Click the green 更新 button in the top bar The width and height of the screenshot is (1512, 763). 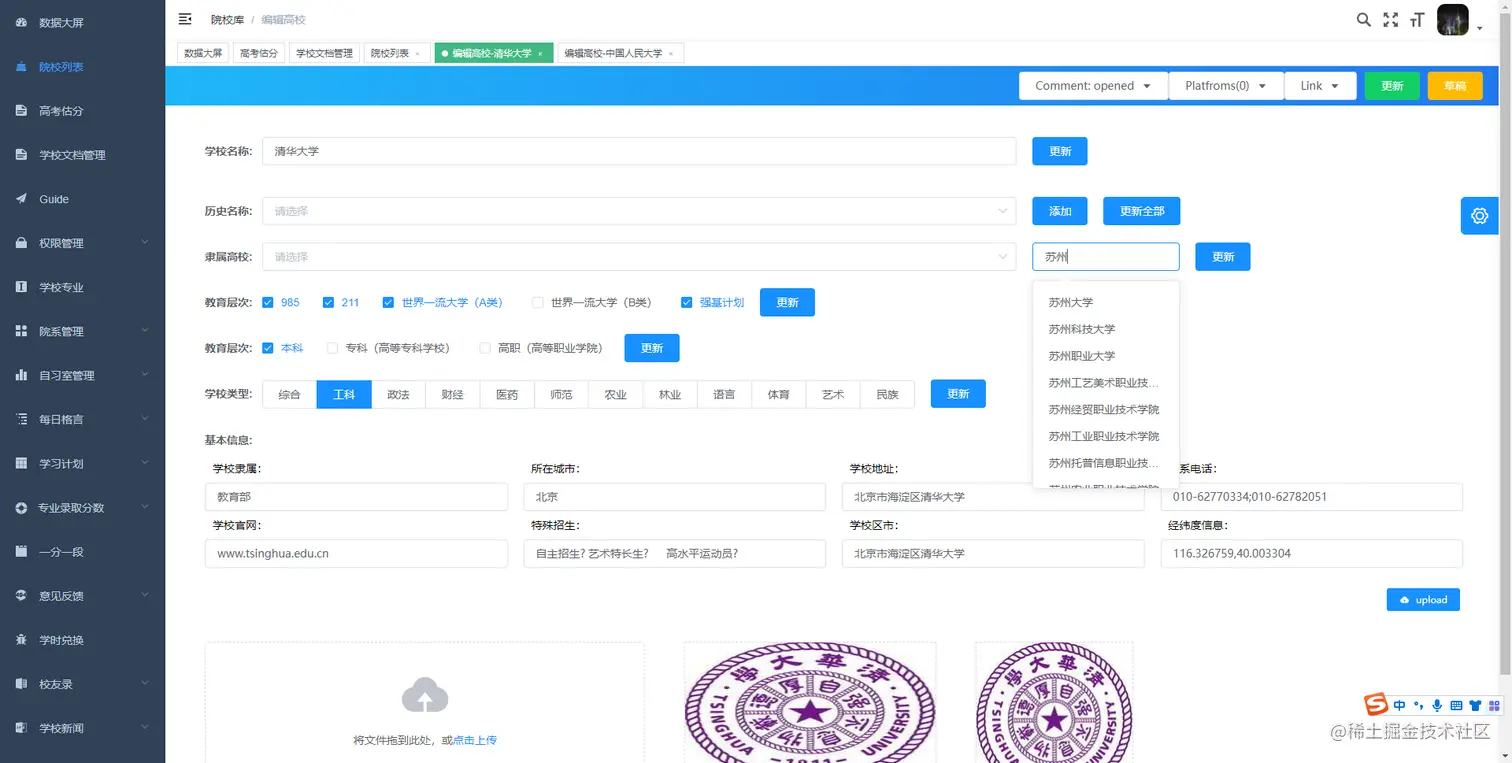pos(1392,86)
